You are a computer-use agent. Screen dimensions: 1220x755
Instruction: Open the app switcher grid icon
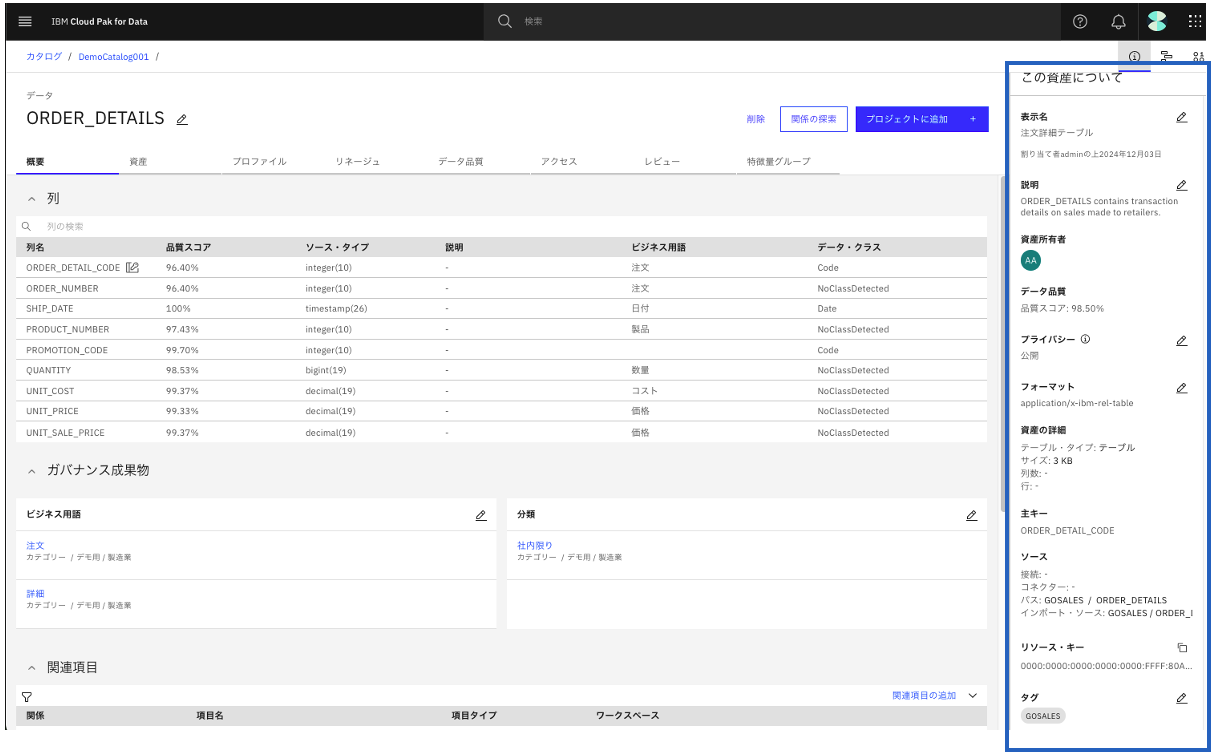[1195, 21]
